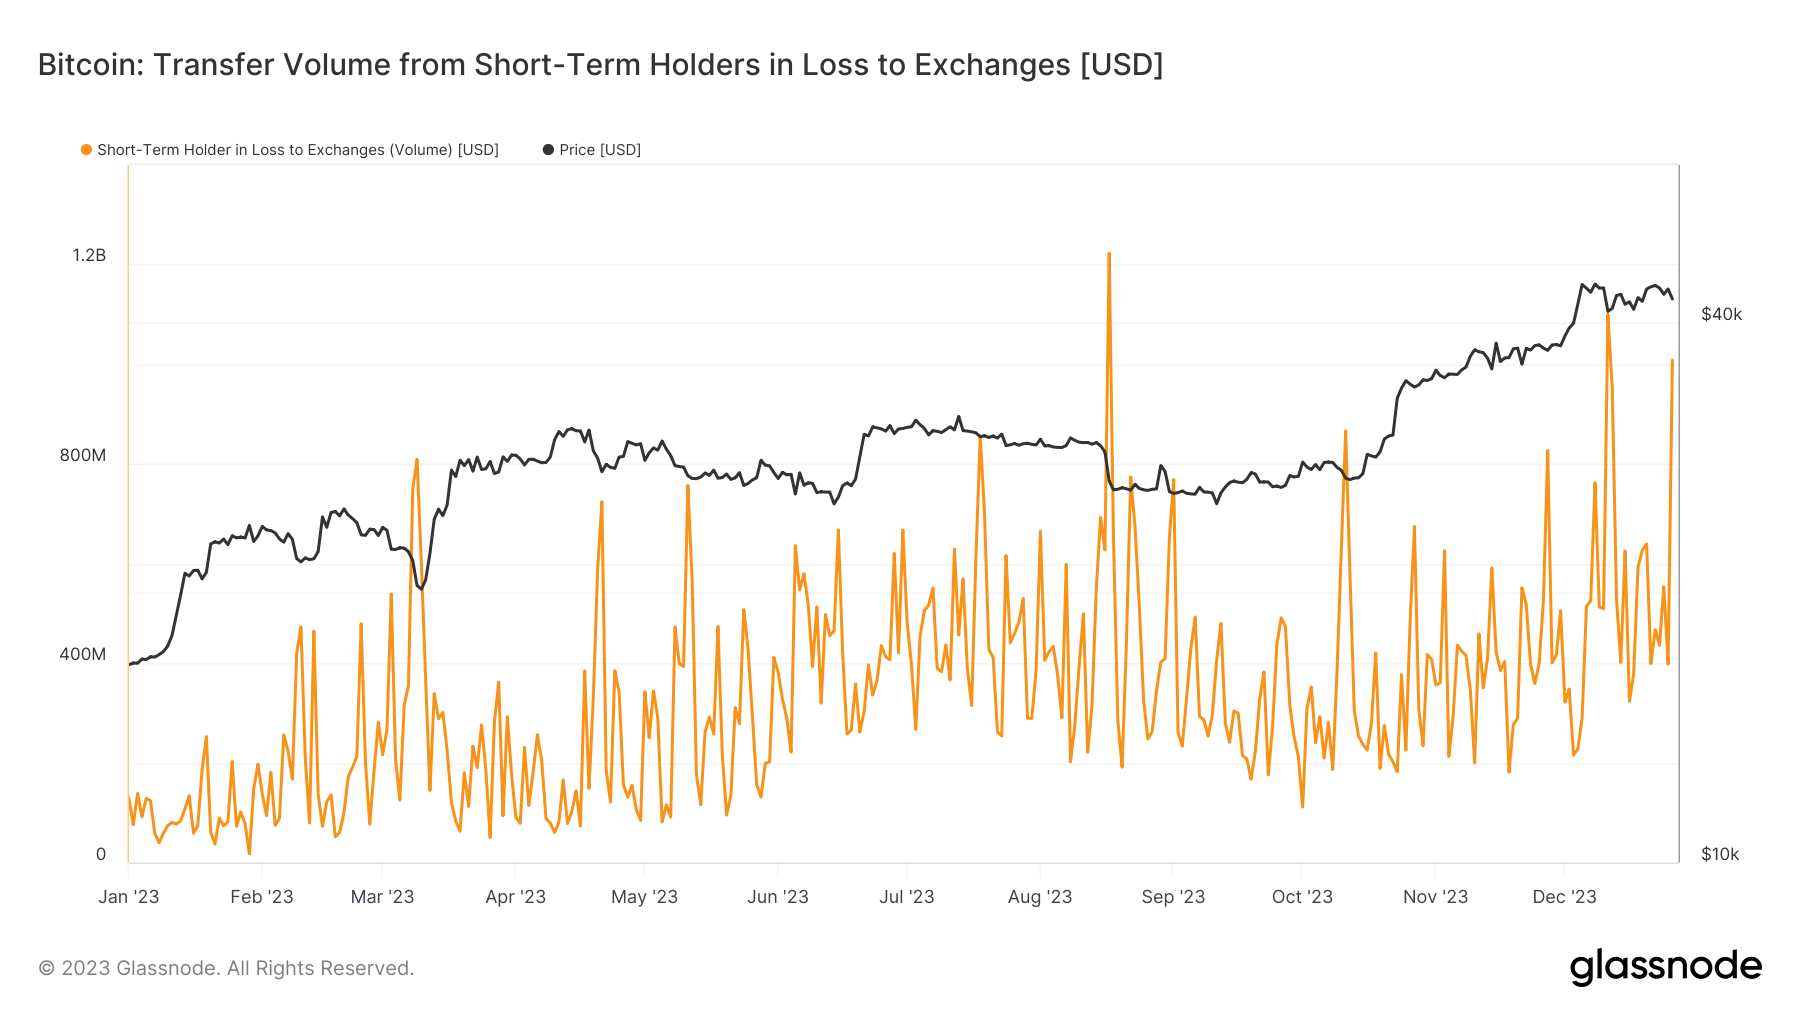Viewport: 1800px width, 1013px height.
Task: Select the Oct '23 axis label
Action: click(x=1302, y=897)
